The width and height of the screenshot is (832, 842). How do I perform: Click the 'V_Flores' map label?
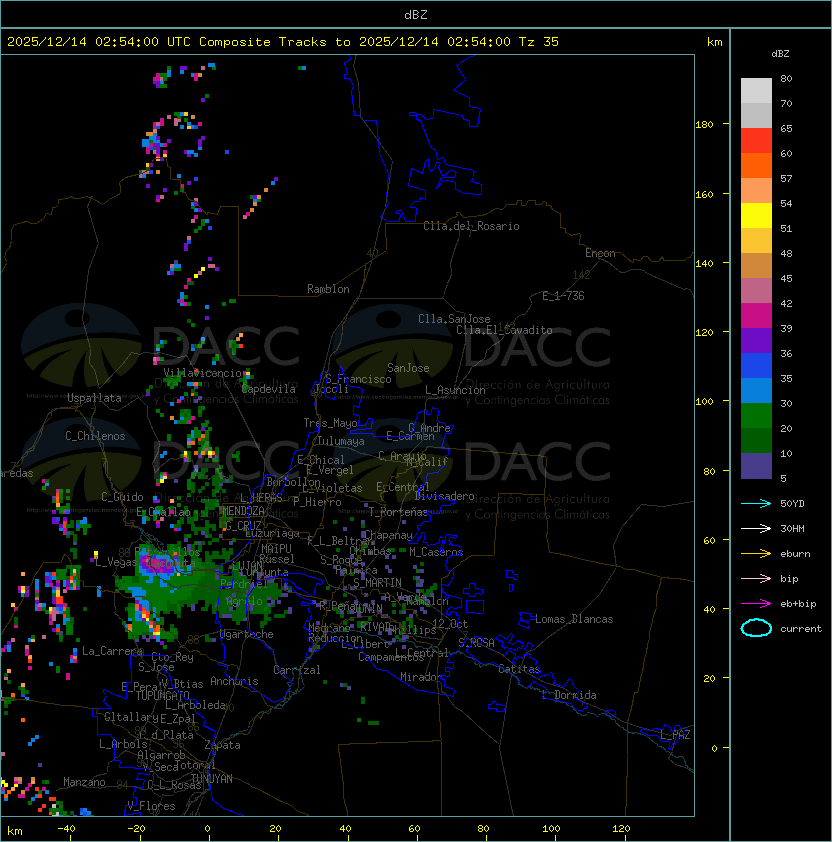(151, 806)
